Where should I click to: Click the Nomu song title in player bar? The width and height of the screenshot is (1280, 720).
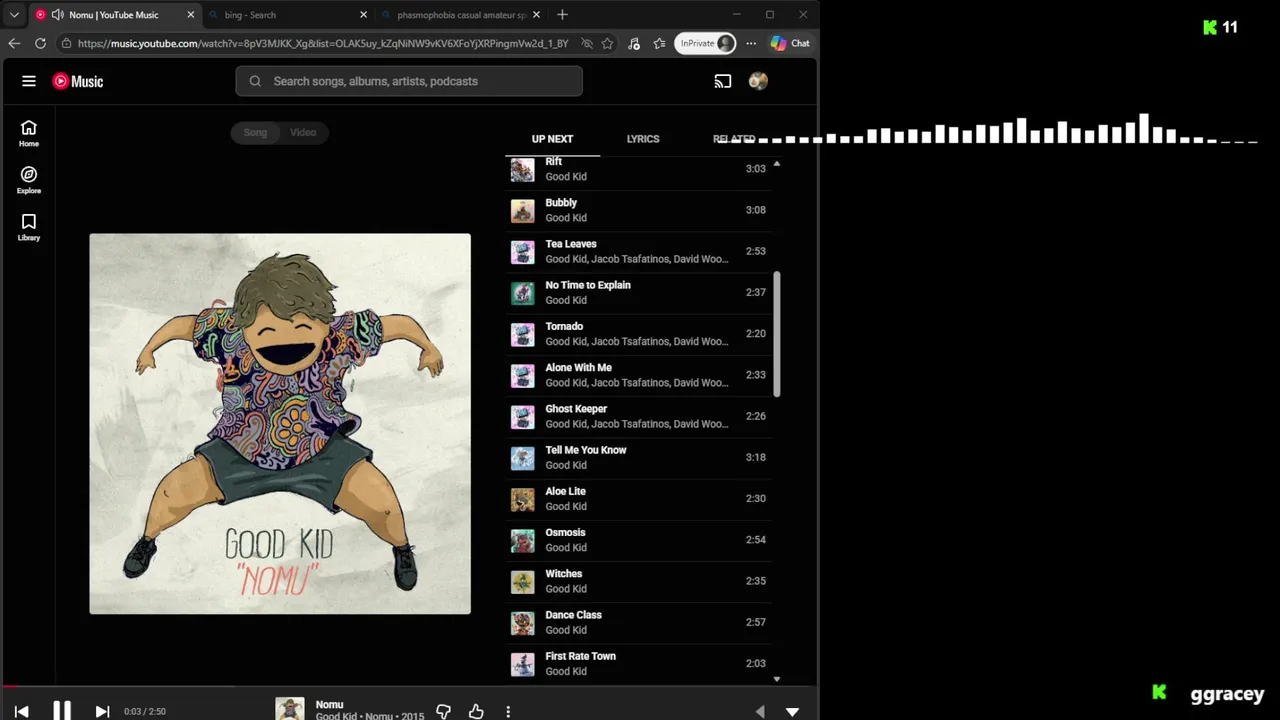(x=329, y=704)
